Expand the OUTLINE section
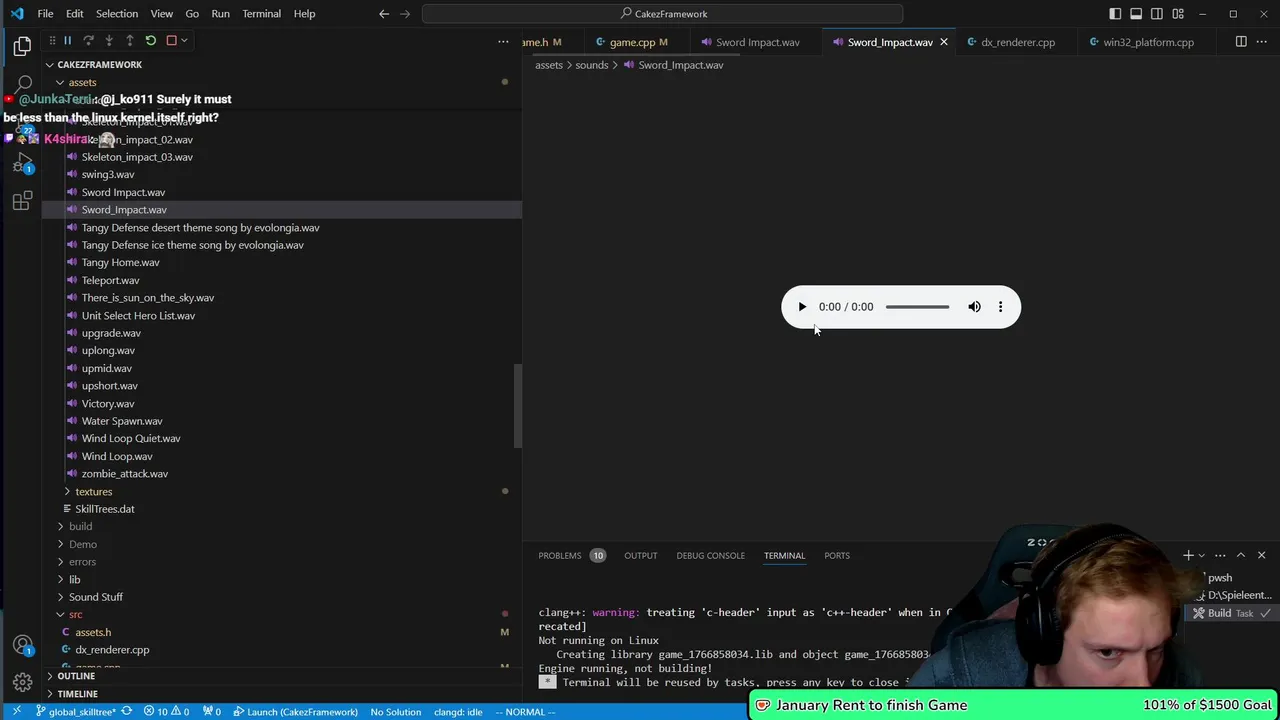 76,676
